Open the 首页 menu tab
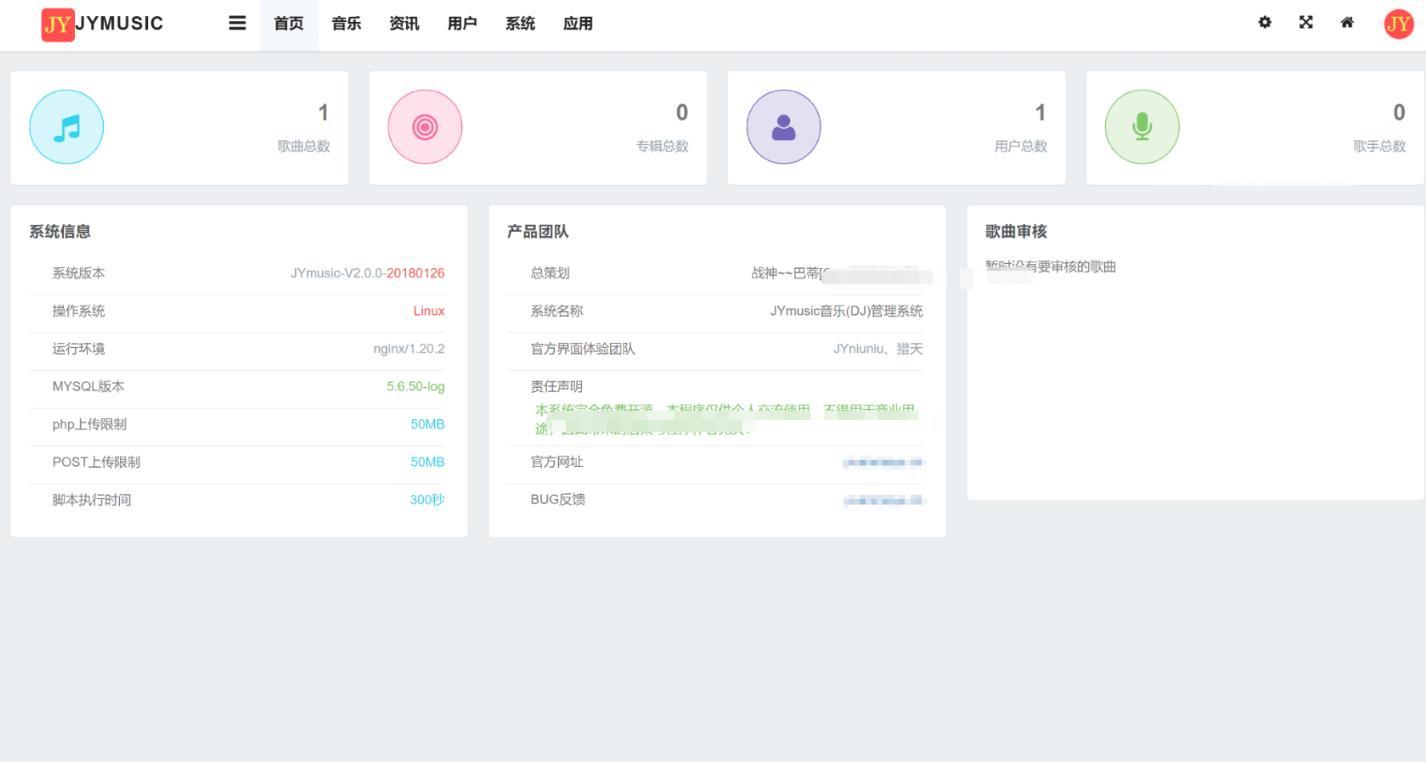Screen dimensions: 1426x762 point(289,24)
